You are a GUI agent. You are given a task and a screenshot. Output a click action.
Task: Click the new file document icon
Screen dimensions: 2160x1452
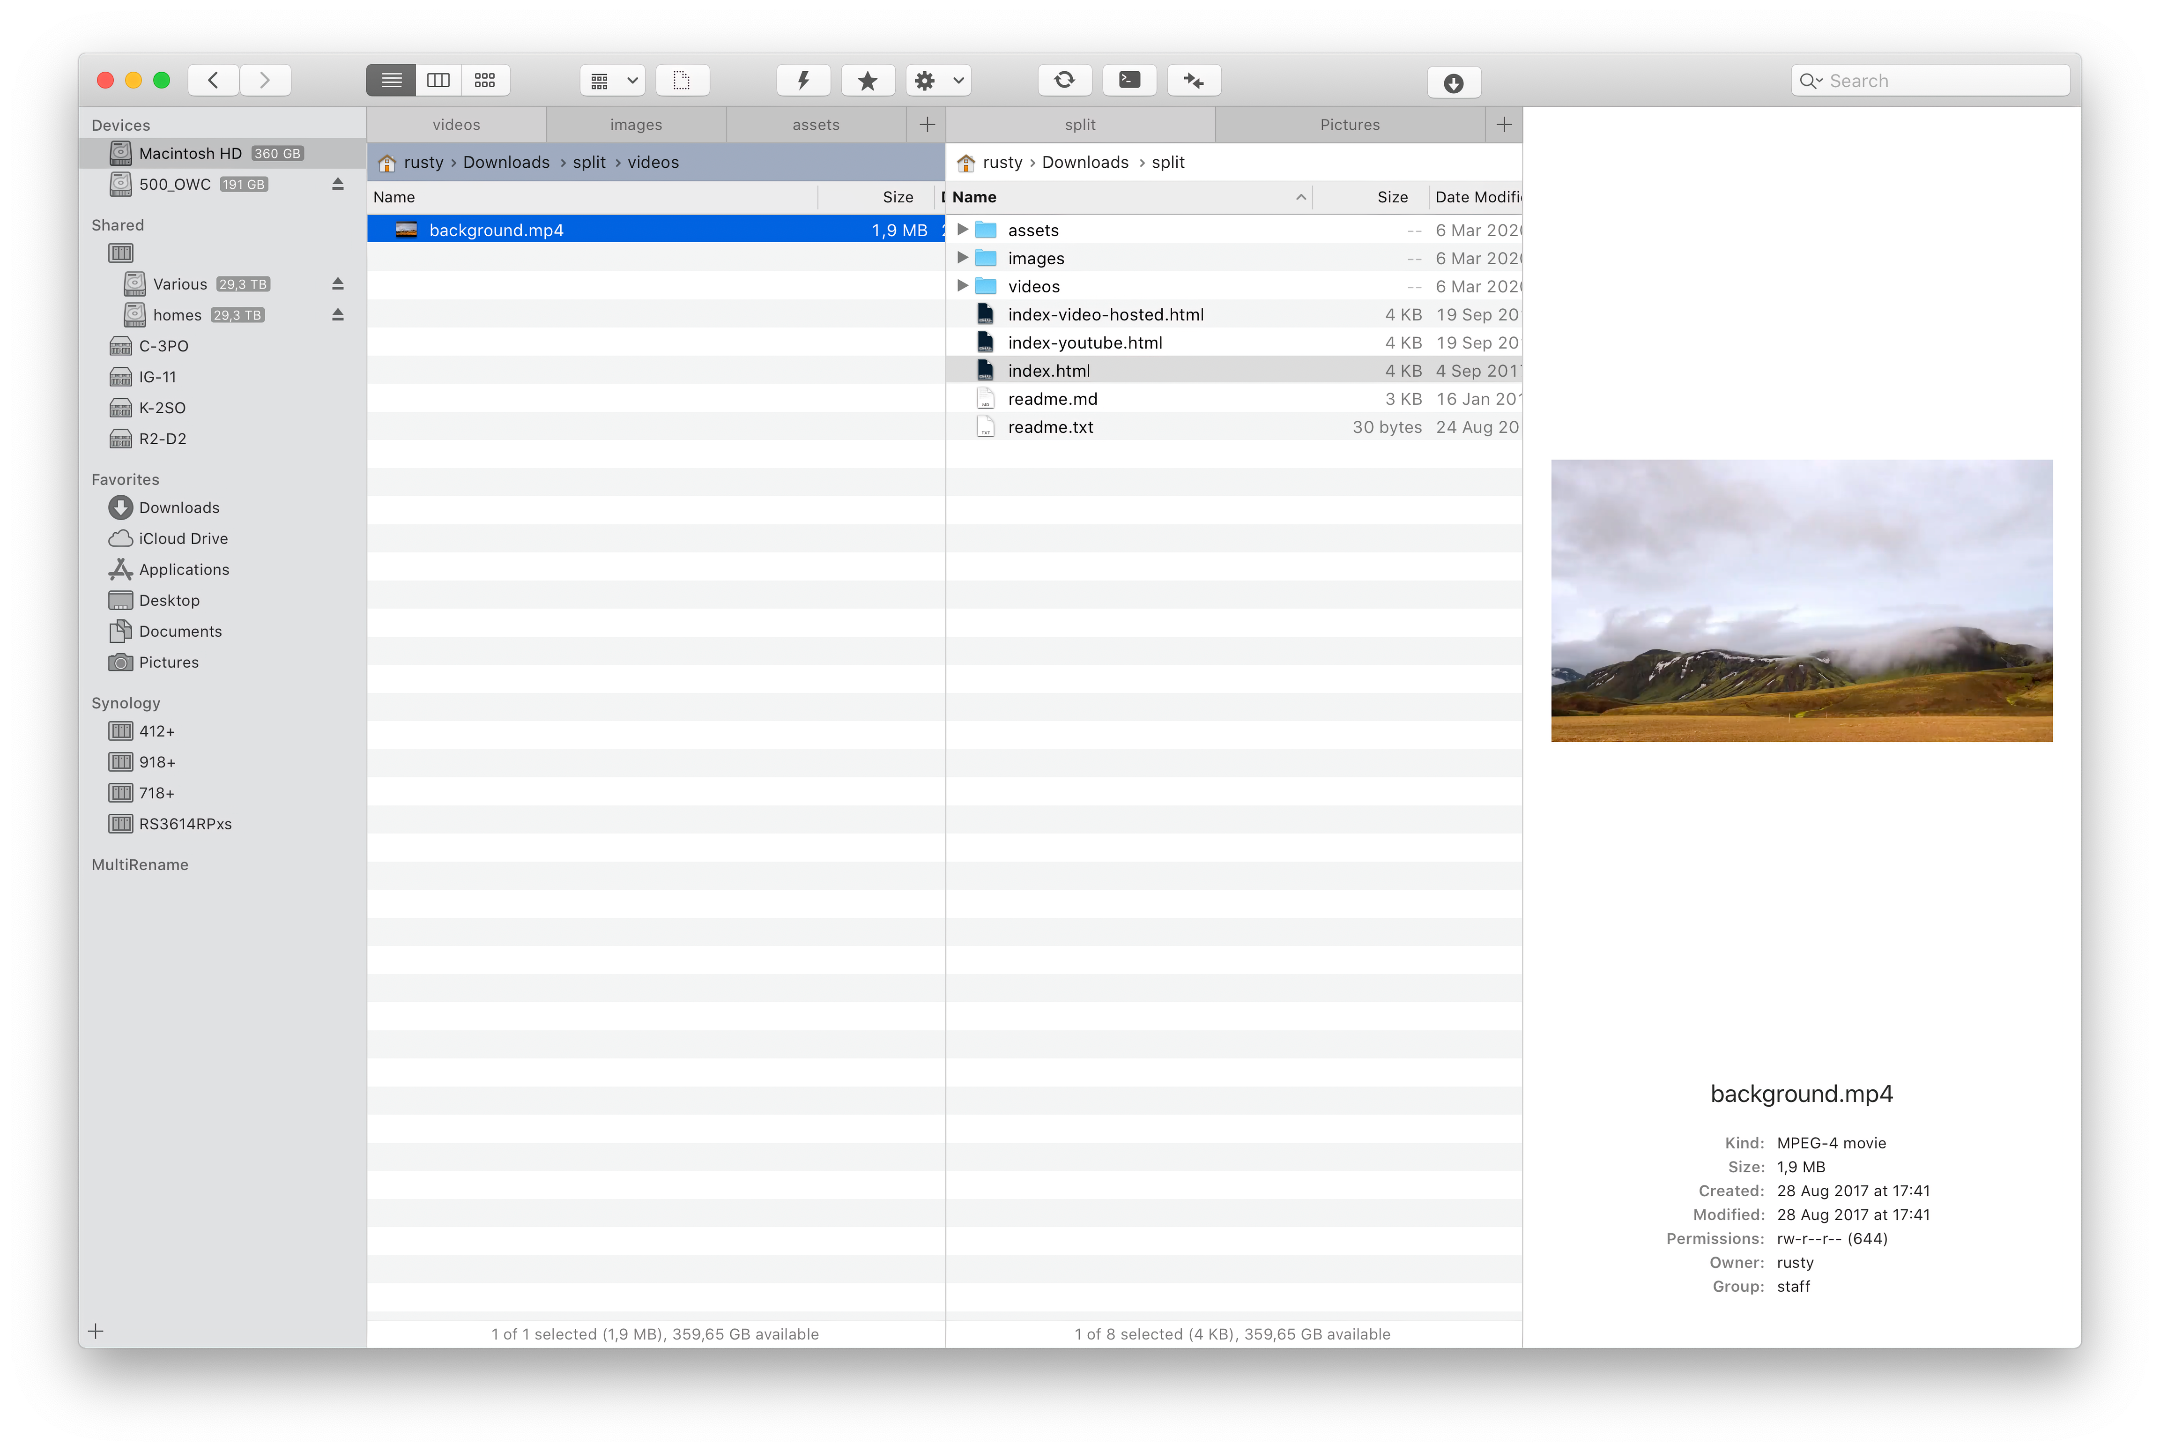pos(682,80)
